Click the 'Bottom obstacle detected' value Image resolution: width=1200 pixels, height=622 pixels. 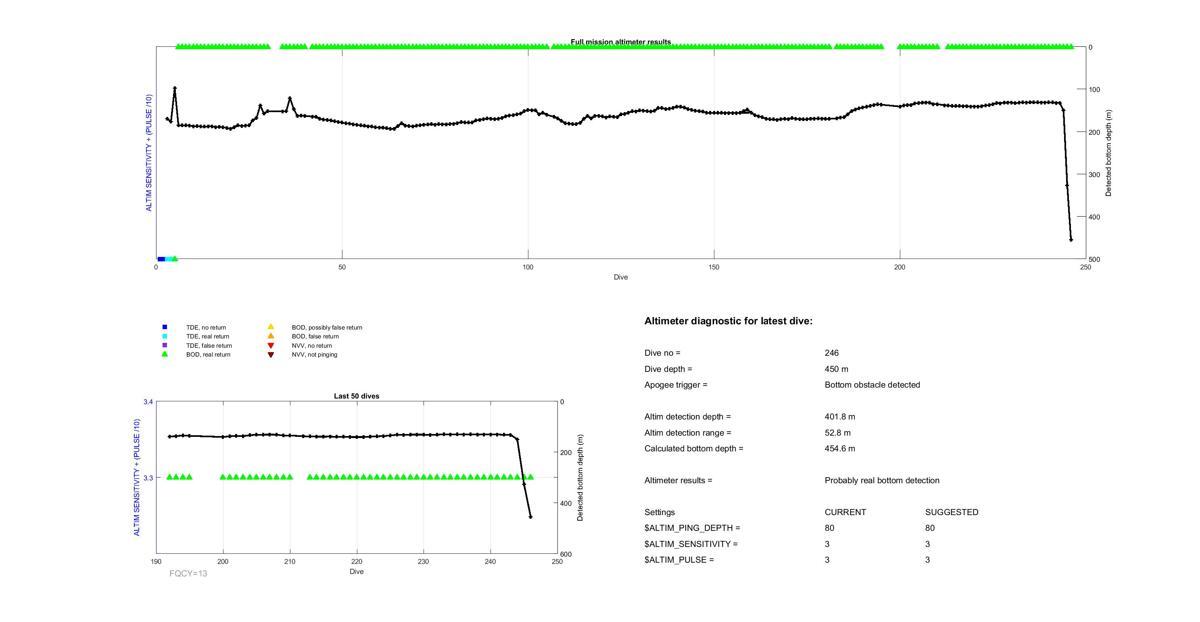click(872, 385)
